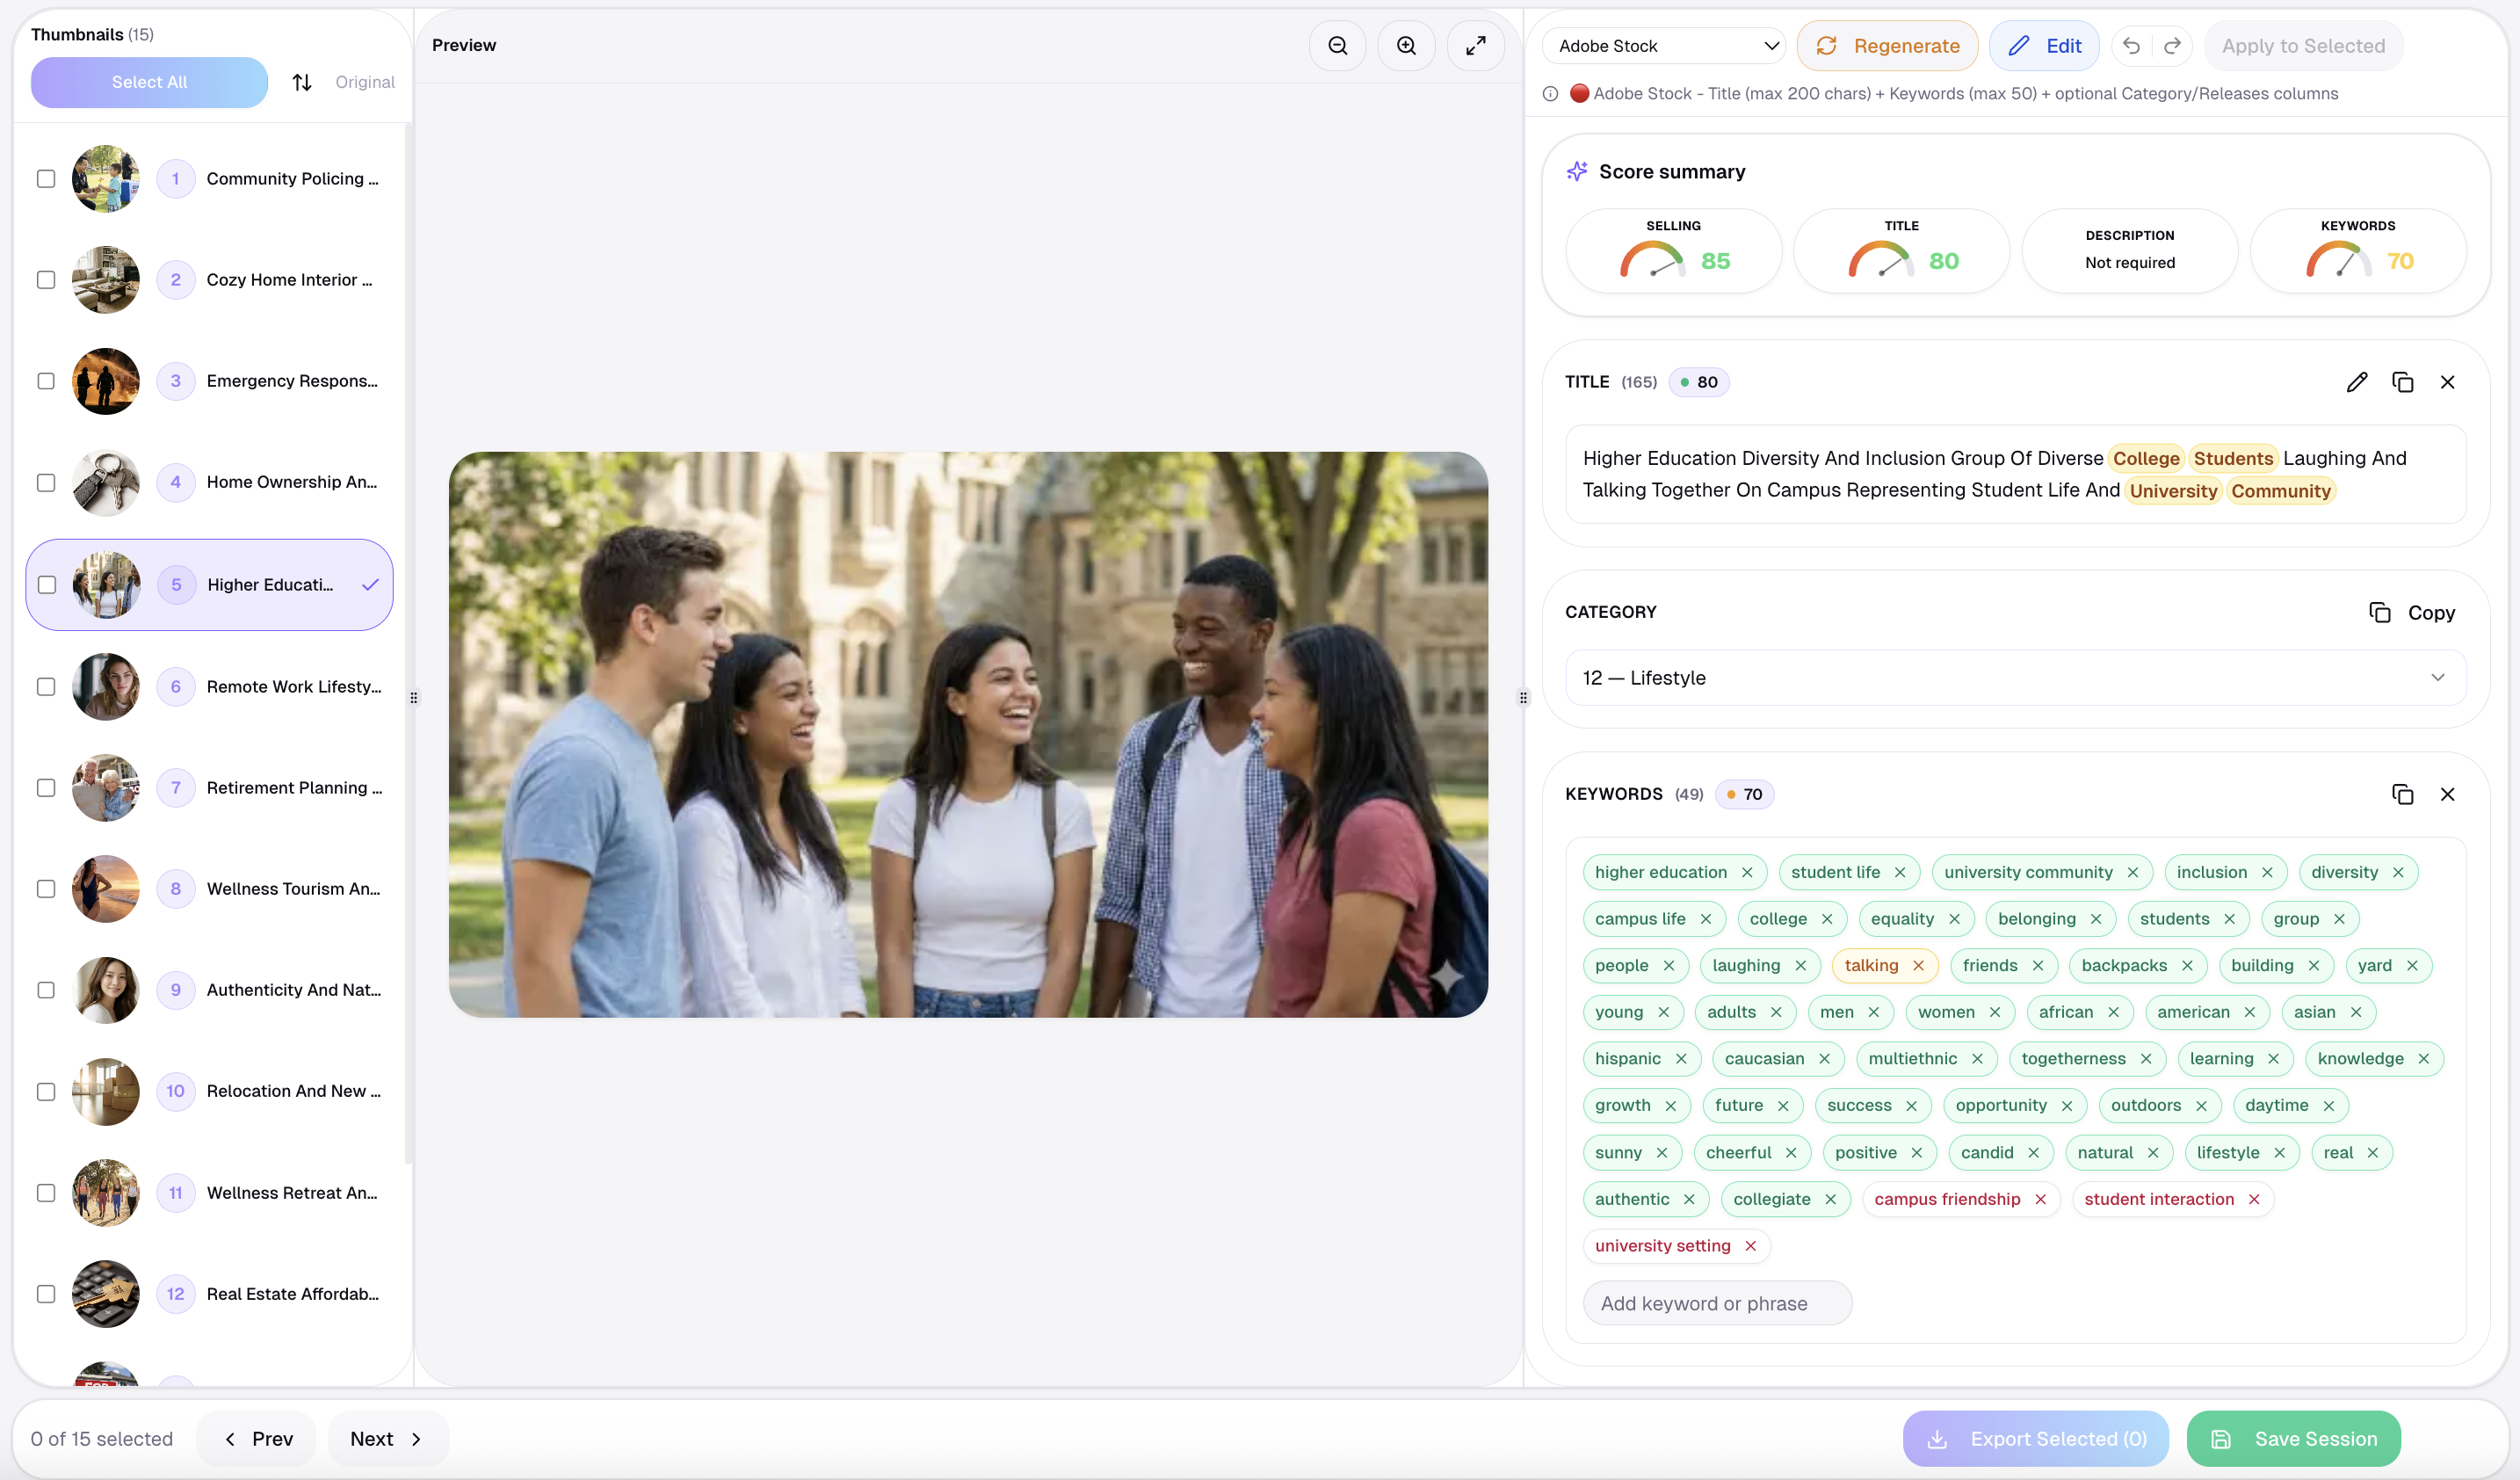Check the Higher Education item checkbox

pos(47,585)
